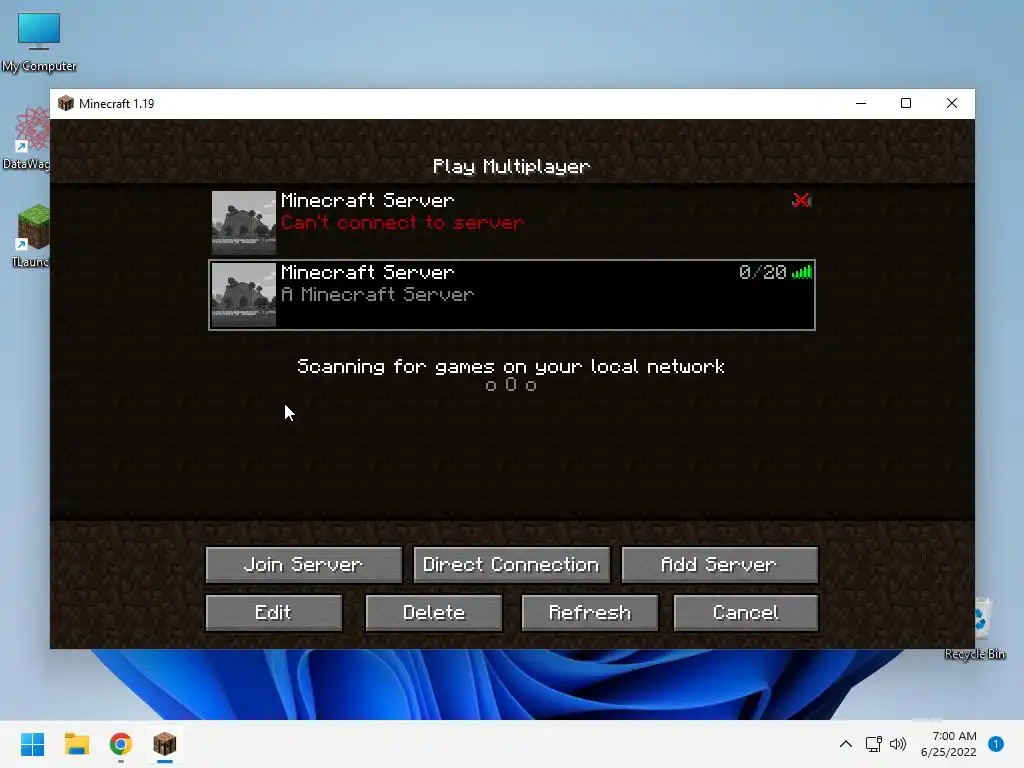
Task: Refresh the server list
Action: pos(590,613)
